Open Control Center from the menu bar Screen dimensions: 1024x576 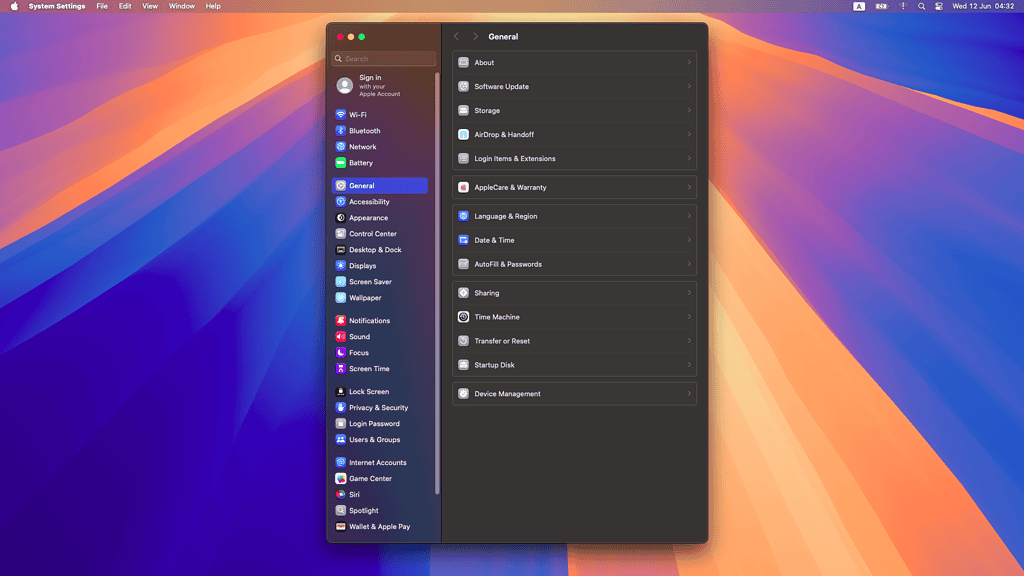[x=939, y=6]
